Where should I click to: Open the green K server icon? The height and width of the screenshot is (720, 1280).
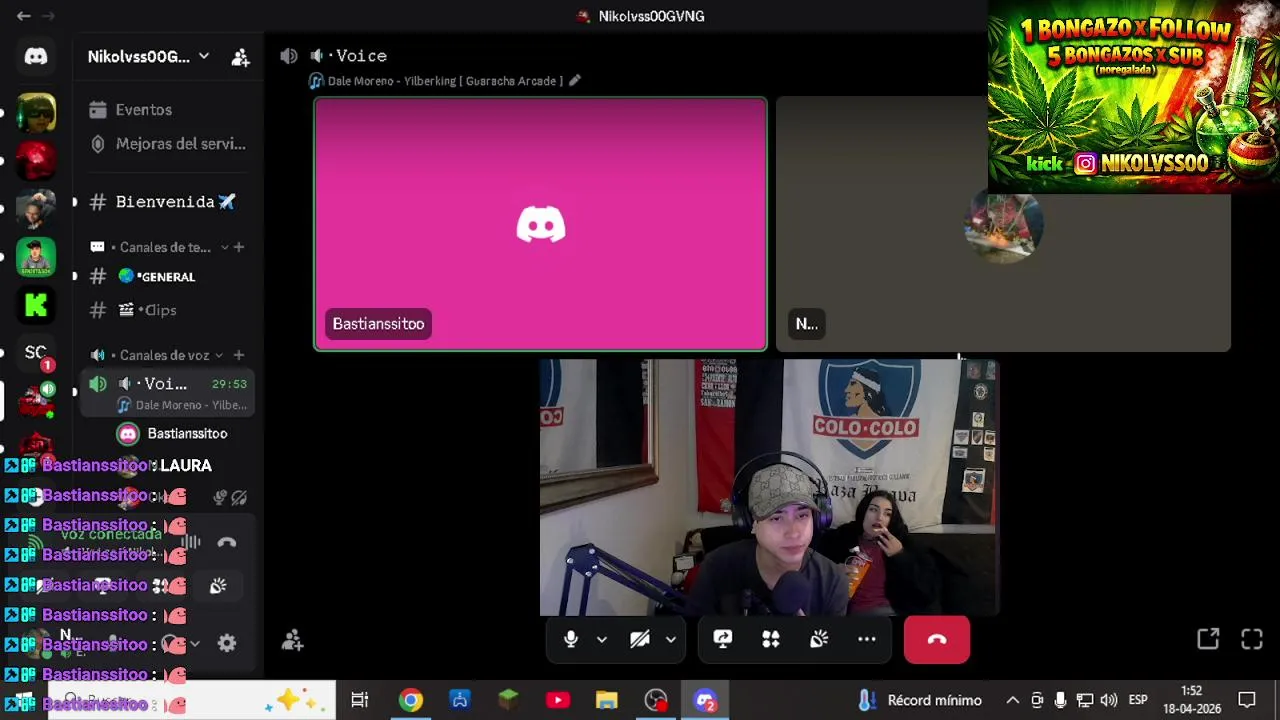click(36, 305)
